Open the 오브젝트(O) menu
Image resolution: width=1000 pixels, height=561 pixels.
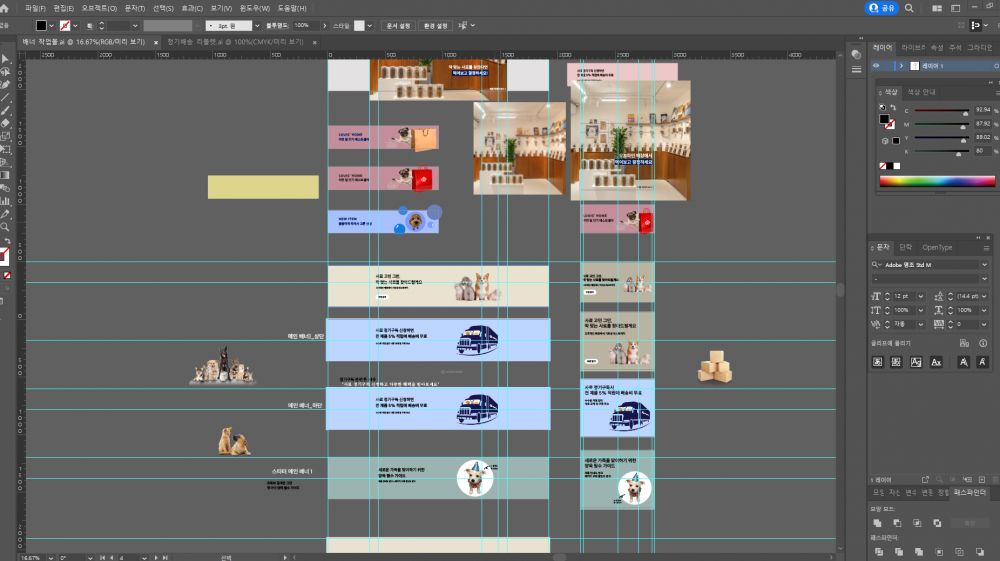coord(99,8)
